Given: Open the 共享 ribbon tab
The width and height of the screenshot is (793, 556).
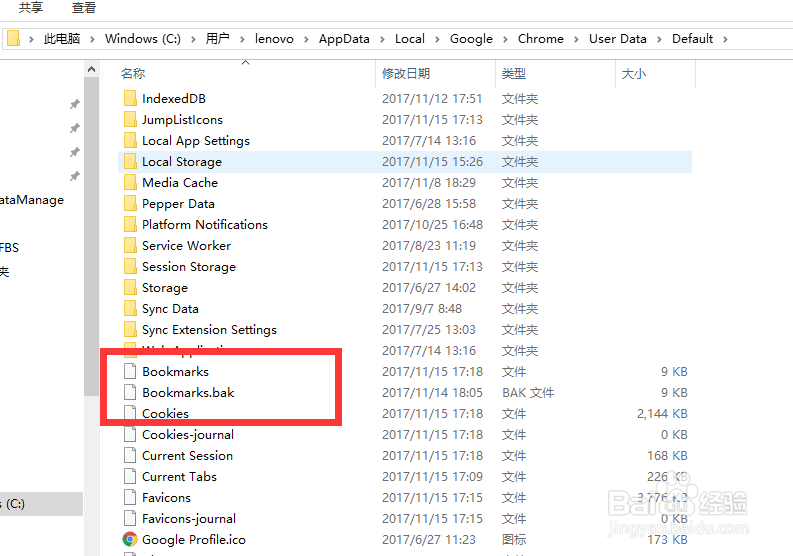Looking at the screenshot, I should (x=31, y=7).
